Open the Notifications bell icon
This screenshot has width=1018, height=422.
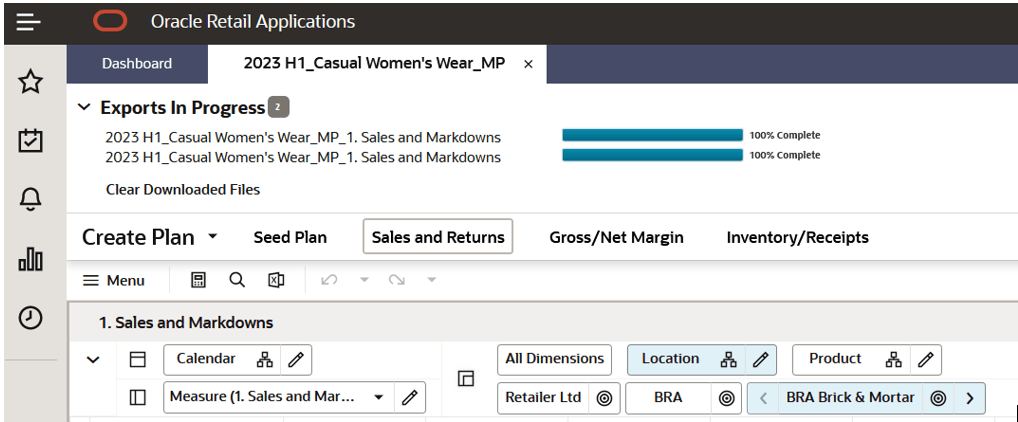31,200
